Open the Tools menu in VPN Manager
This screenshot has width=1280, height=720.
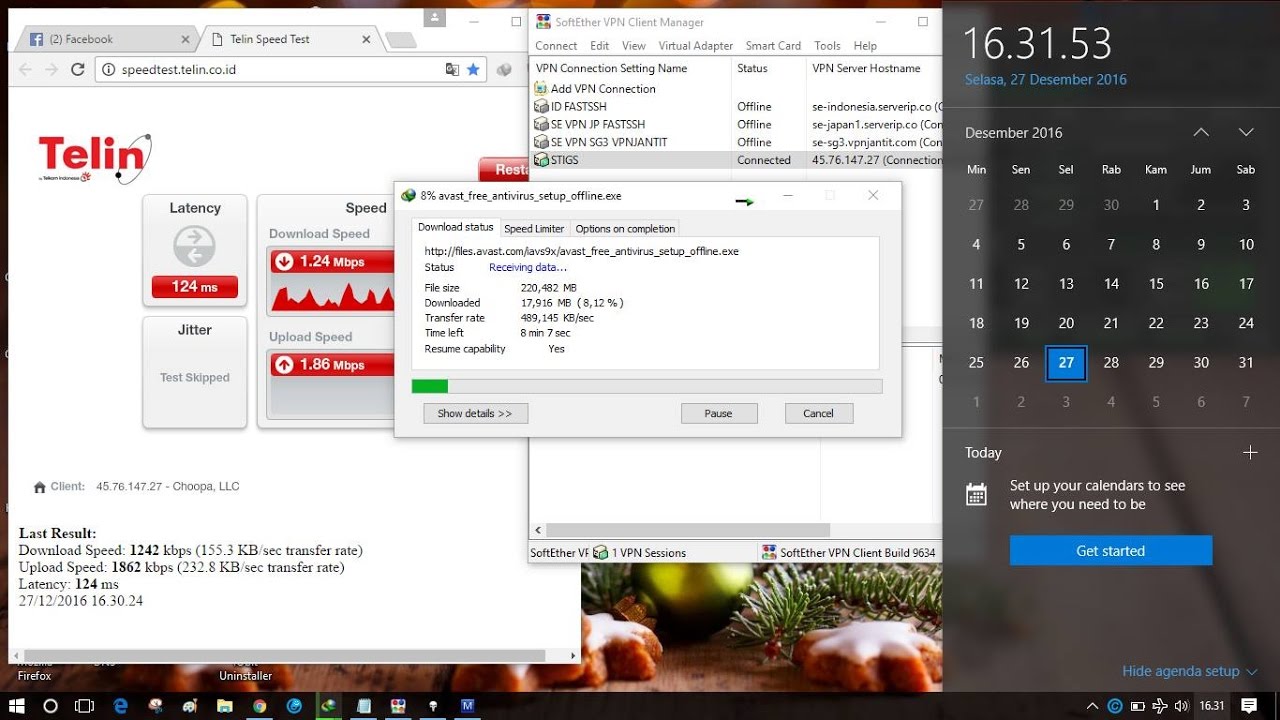827,45
